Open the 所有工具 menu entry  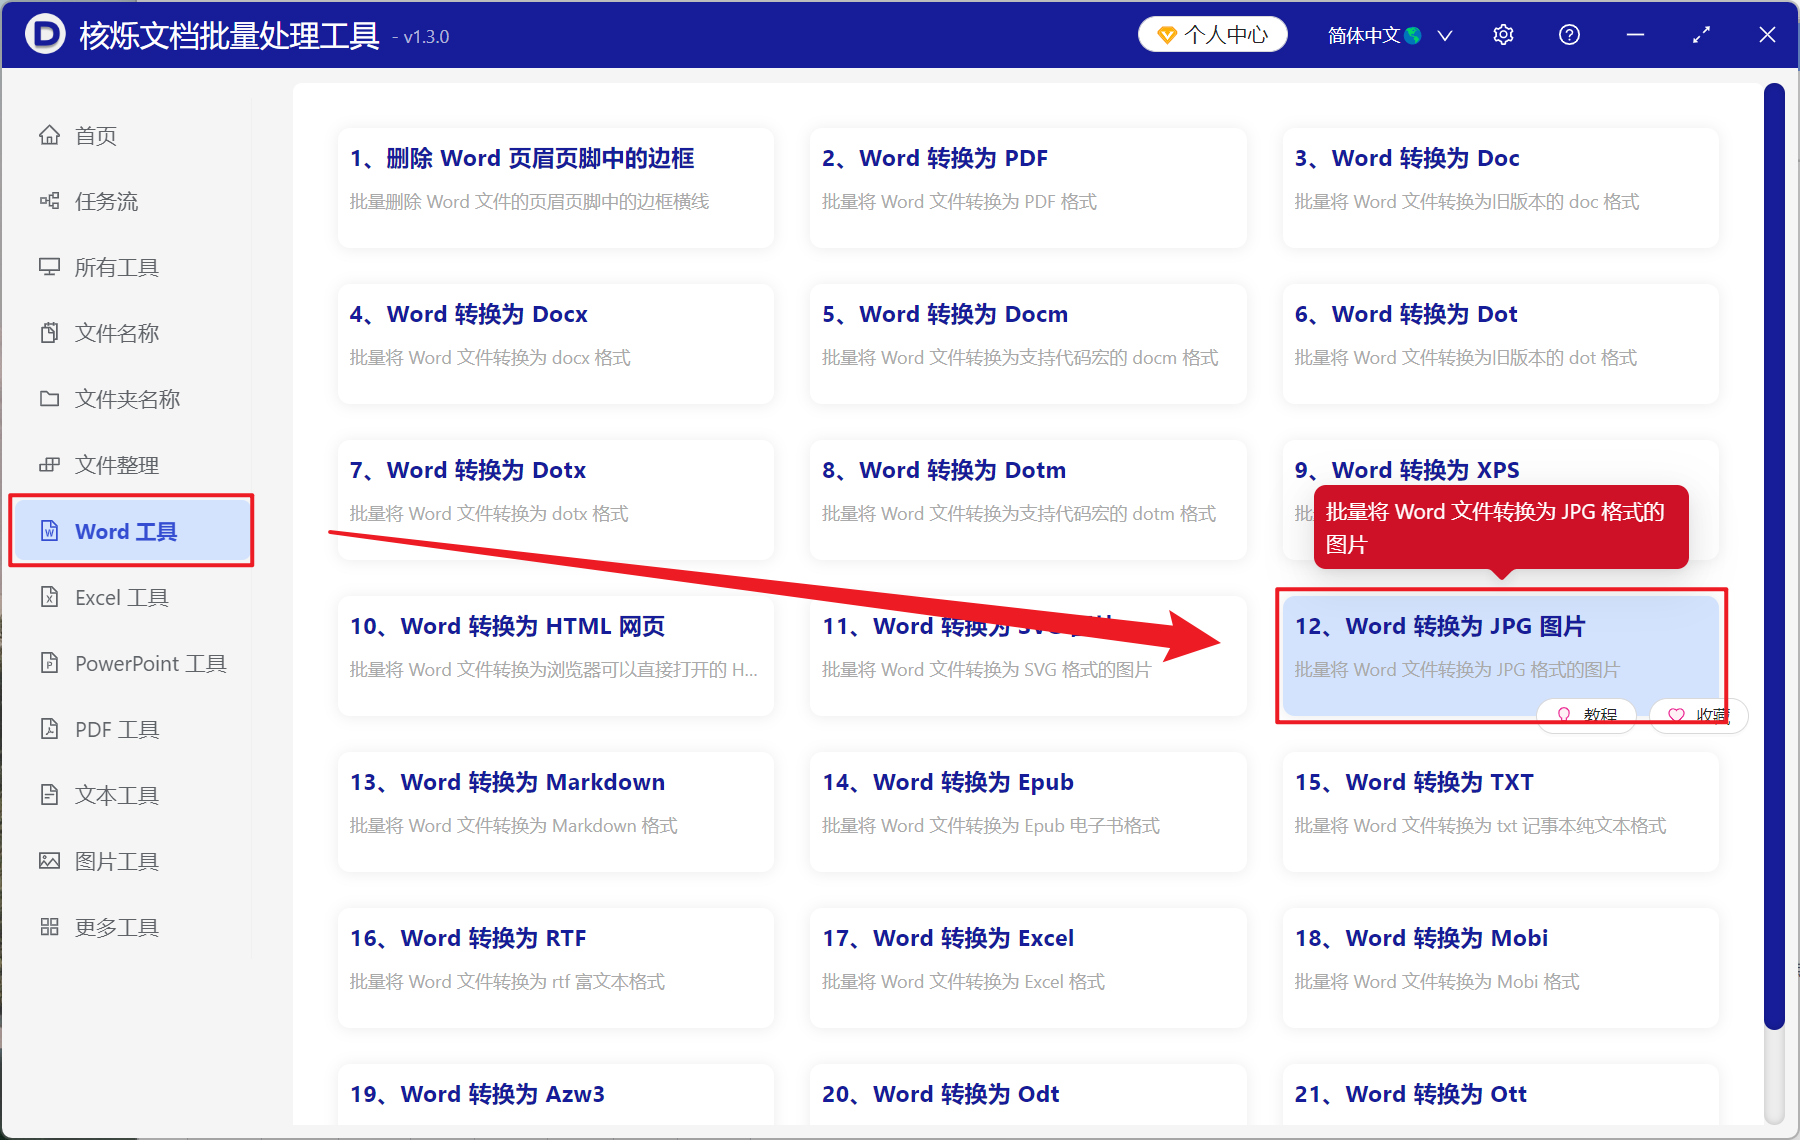[116, 267]
